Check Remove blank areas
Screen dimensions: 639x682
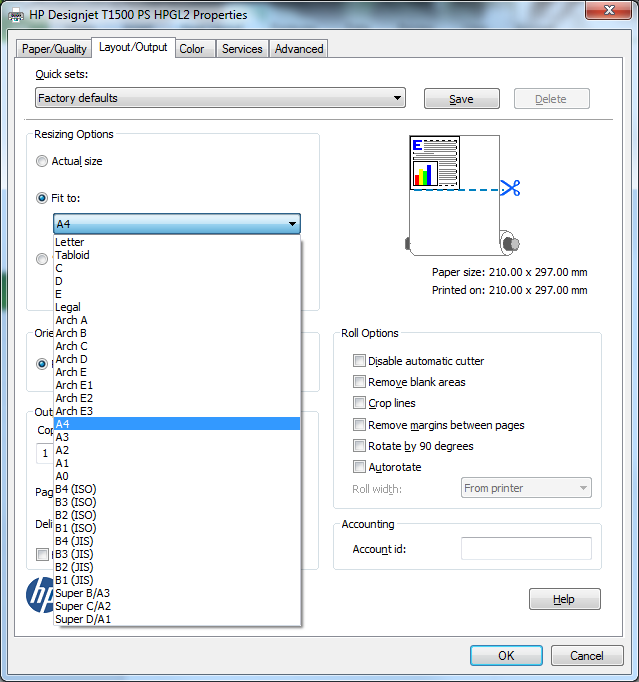359,382
